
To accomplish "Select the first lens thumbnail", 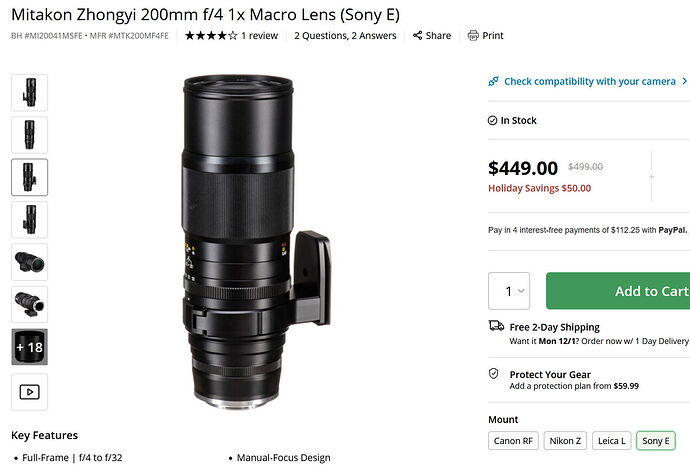I will 29,92.
